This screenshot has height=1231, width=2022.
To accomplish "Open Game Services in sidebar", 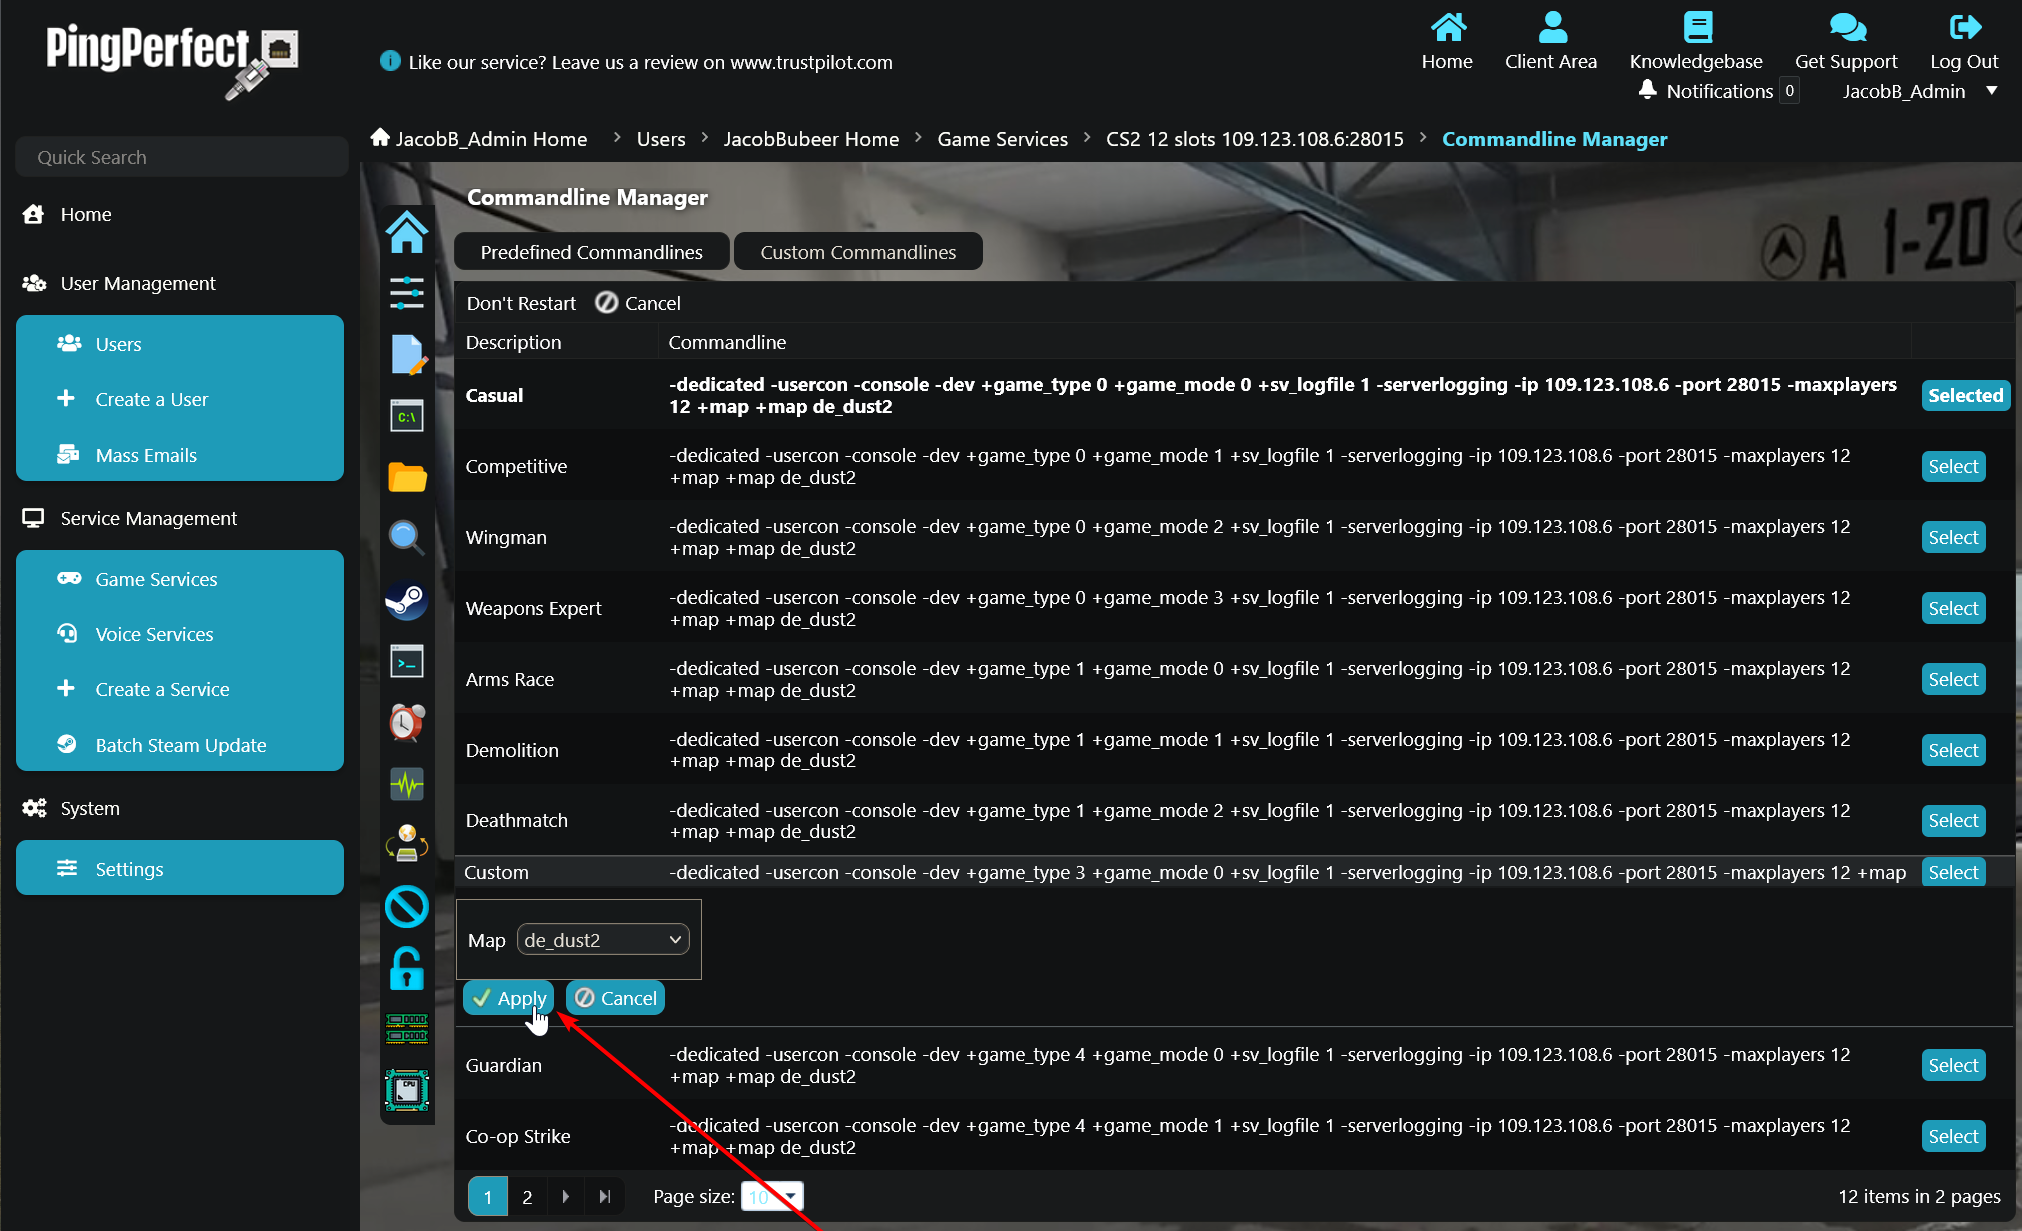I will [156, 579].
